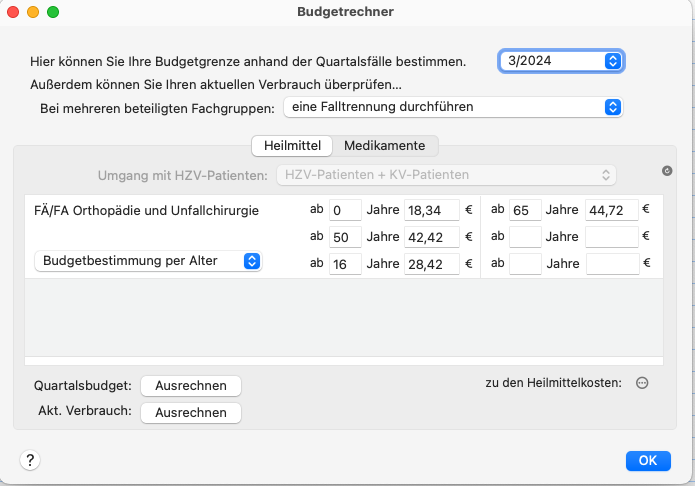695x486 pixels.
Task: Click the green zoom window button
Action: [x=53, y=12]
